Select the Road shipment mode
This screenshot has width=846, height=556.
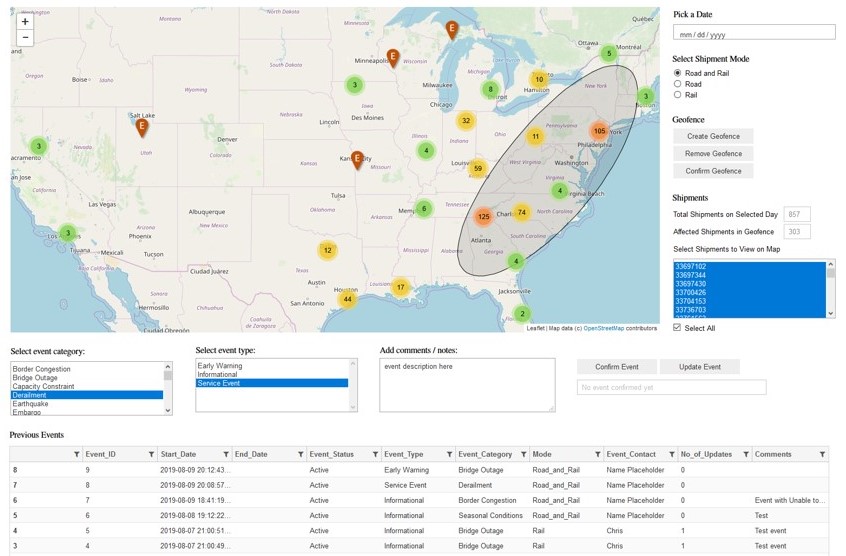(x=679, y=85)
